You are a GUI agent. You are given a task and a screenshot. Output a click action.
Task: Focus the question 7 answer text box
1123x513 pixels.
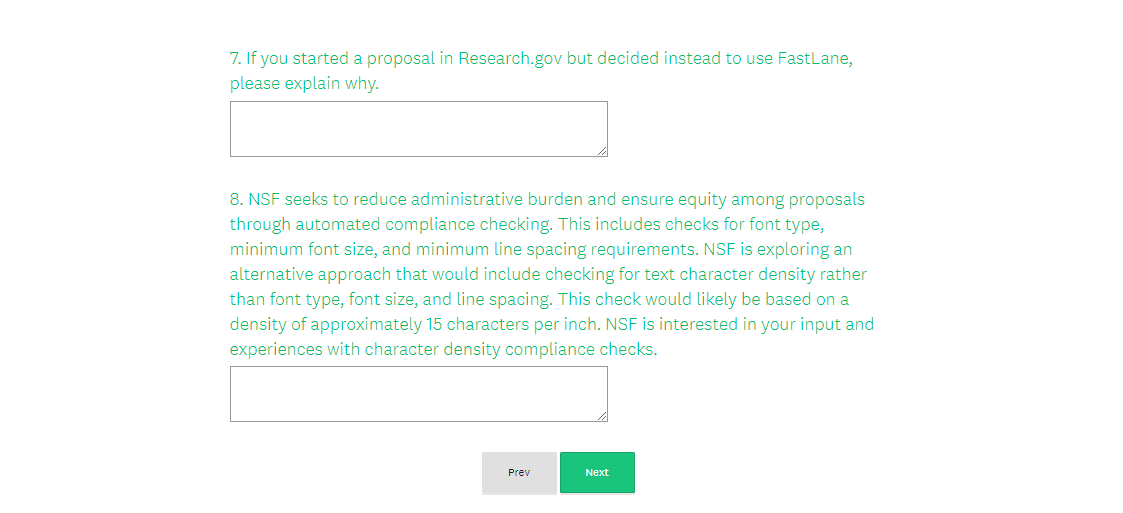418,129
